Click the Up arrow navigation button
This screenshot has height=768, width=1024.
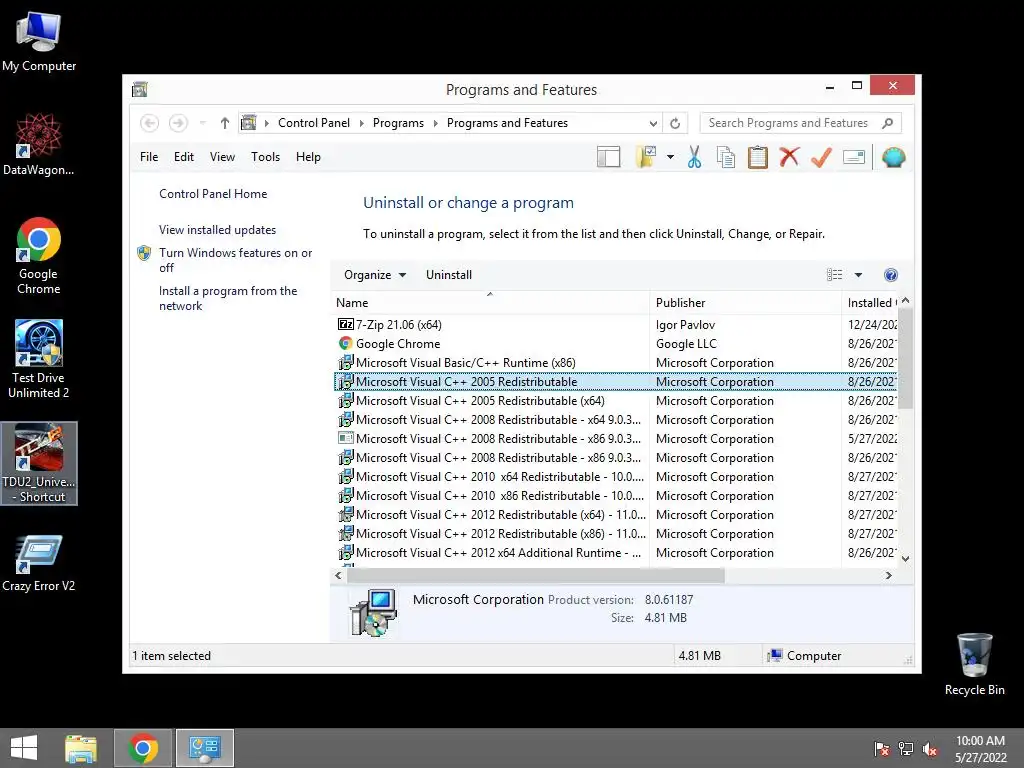pyautogui.click(x=224, y=123)
